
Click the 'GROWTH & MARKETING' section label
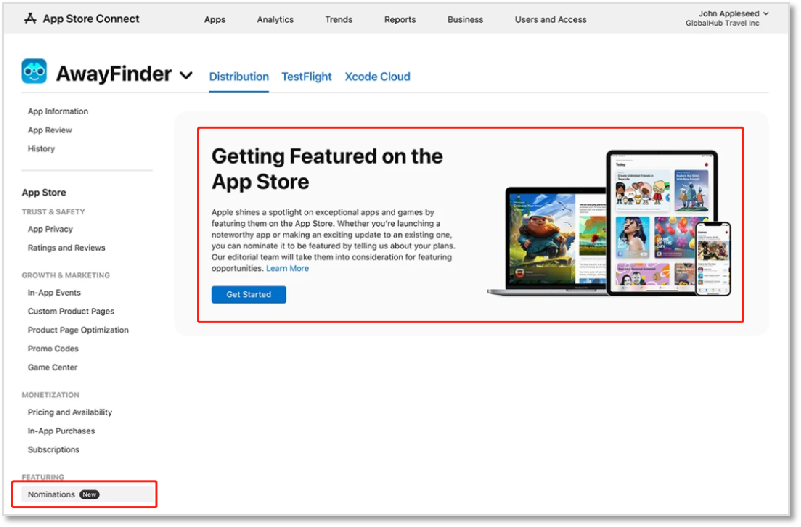[x=65, y=275]
